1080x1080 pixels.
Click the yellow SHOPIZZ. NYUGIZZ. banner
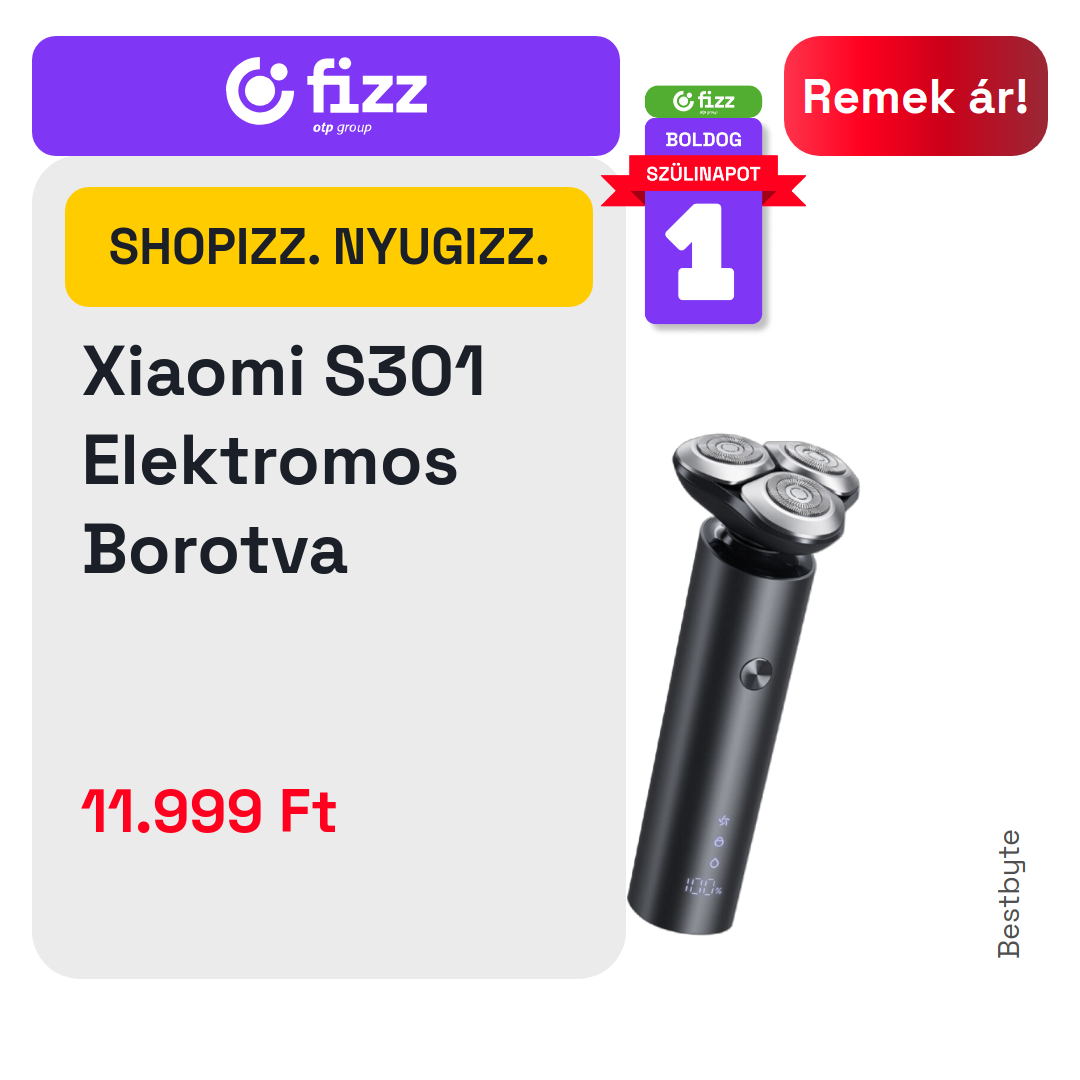pyautogui.click(x=329, y=247)
